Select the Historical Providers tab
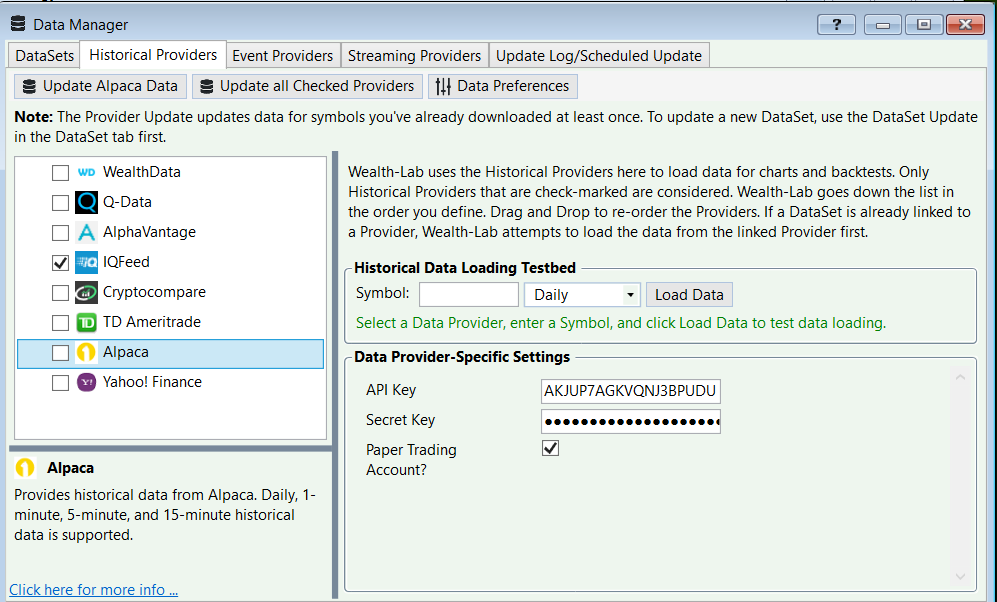The height and width of the screenshot is (602, 997). (x=153, y=55)
